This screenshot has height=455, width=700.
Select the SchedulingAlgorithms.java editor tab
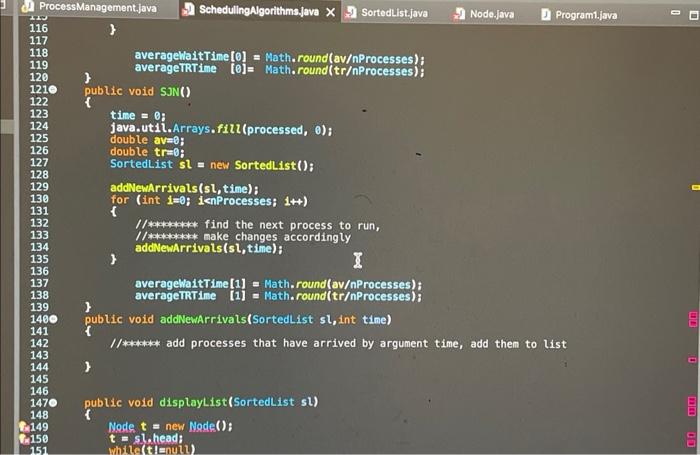coord(259,11)
